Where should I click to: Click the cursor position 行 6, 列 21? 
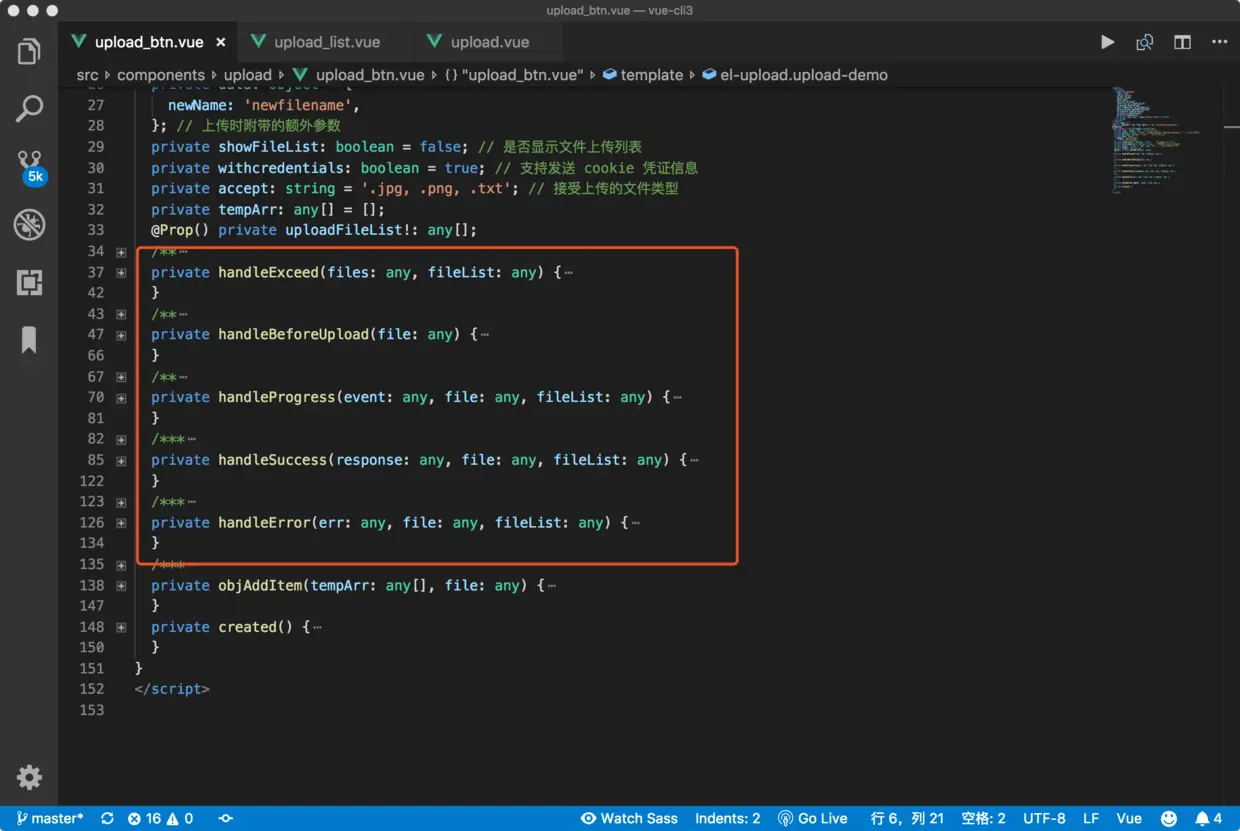(x=907, y=818)
